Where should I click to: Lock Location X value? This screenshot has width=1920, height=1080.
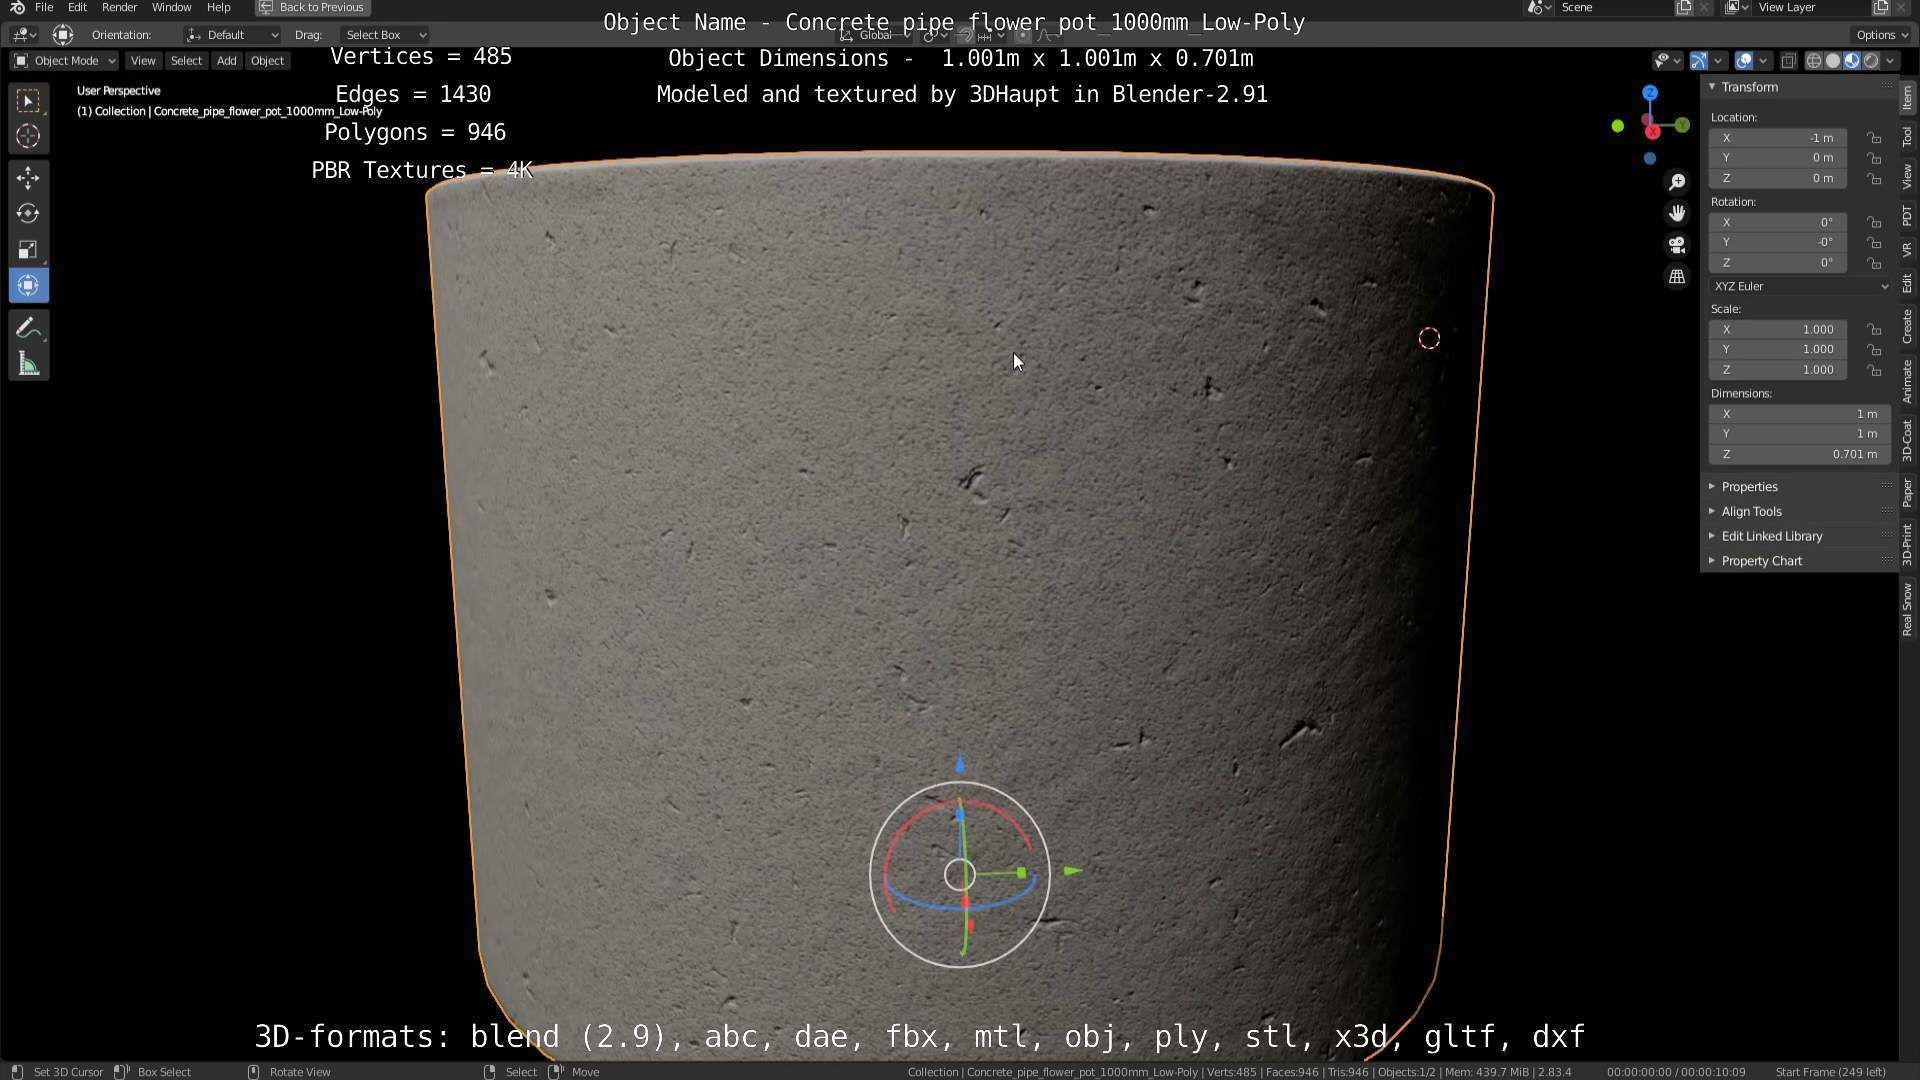coord(1874,138)
